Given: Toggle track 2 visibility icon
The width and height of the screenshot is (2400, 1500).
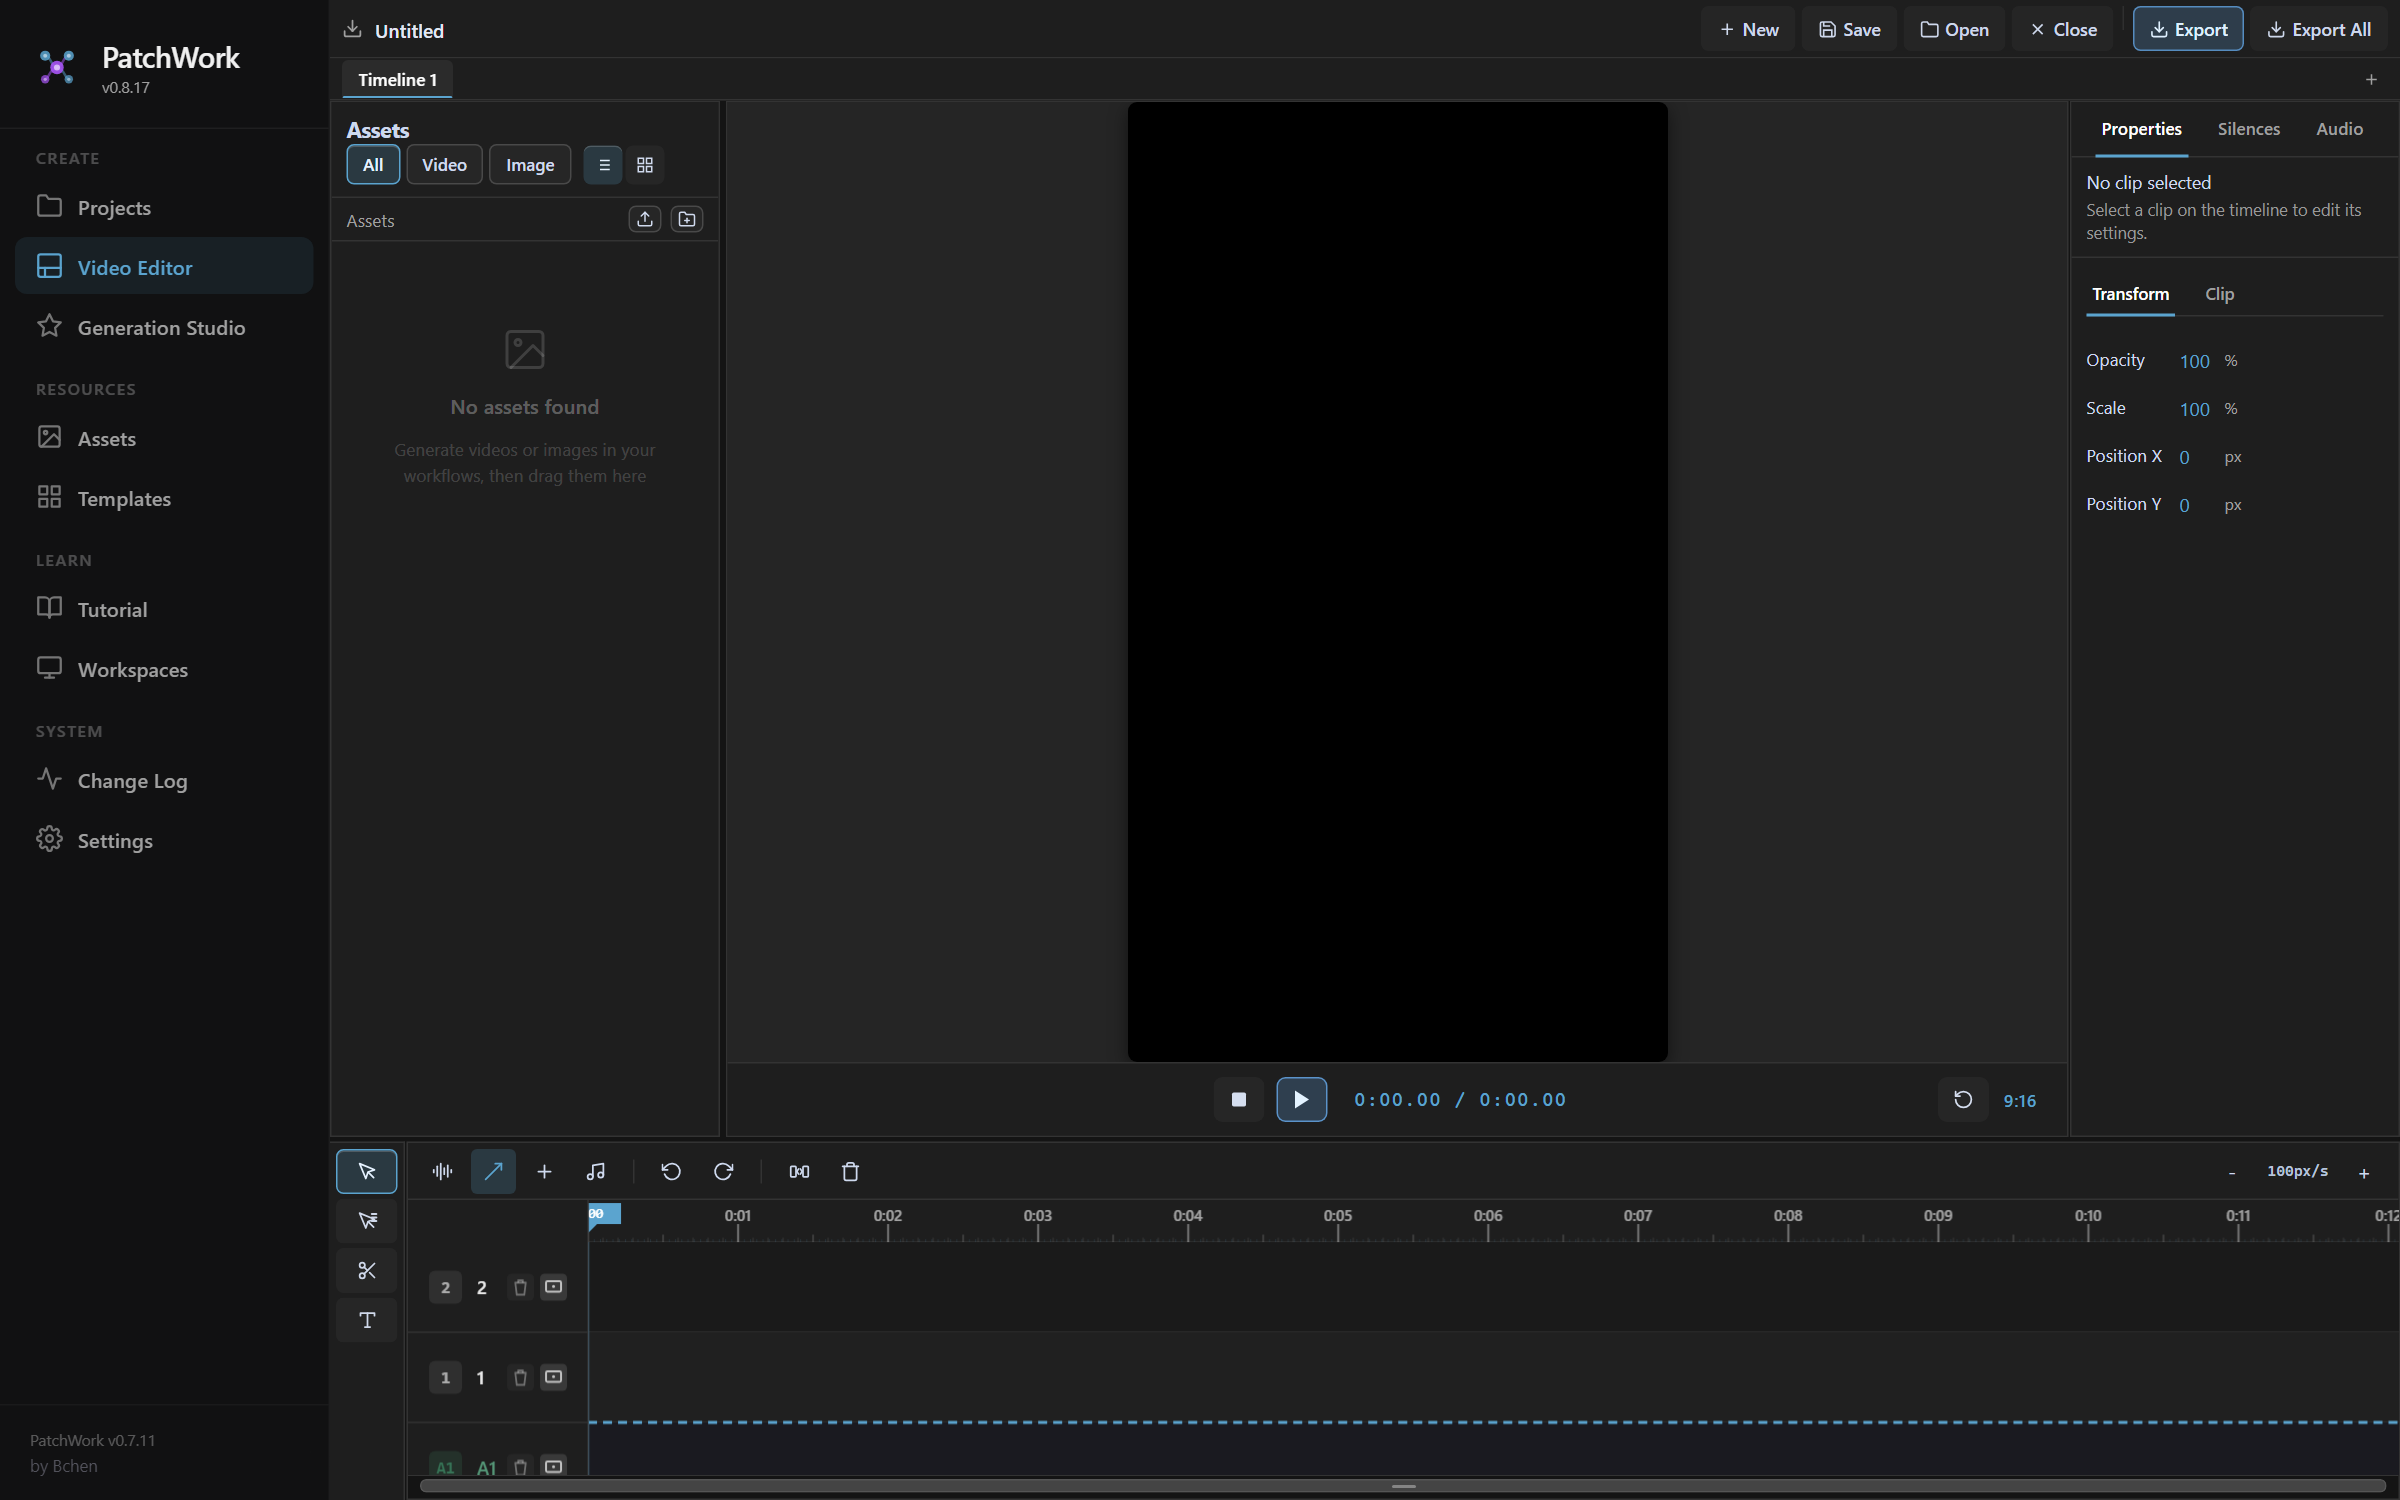Looking at the screenshot, I should [553, 1287].
